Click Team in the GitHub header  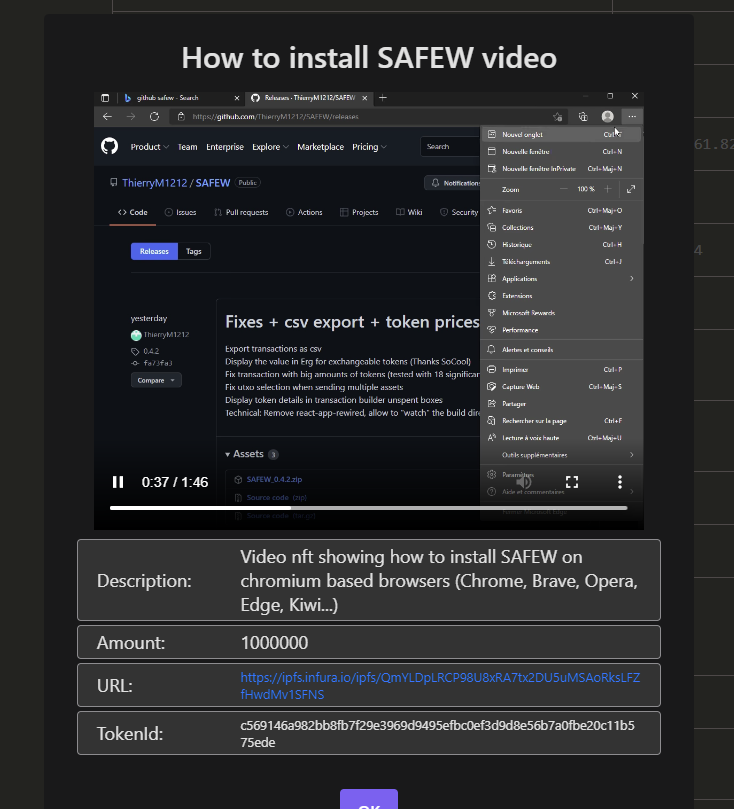tap(187, 147)
